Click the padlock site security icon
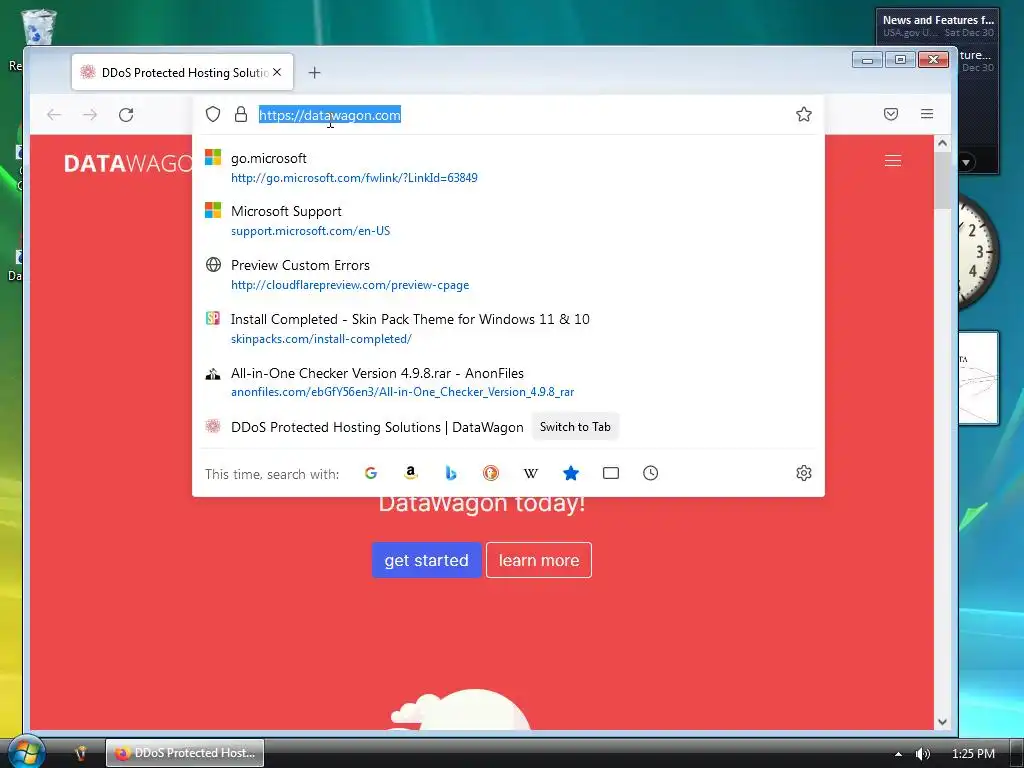The height and width of the screenshot is (768, 1024). tap(241, 114)
